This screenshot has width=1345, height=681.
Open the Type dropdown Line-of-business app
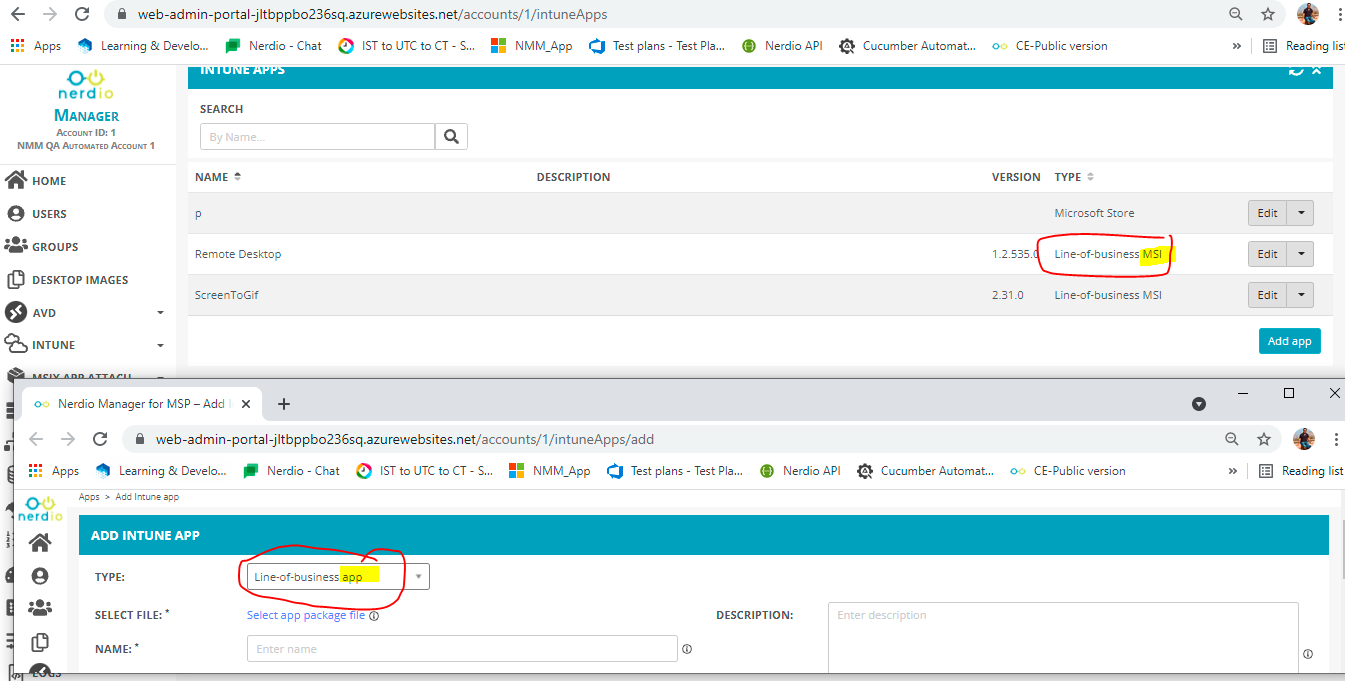point(338,577)
